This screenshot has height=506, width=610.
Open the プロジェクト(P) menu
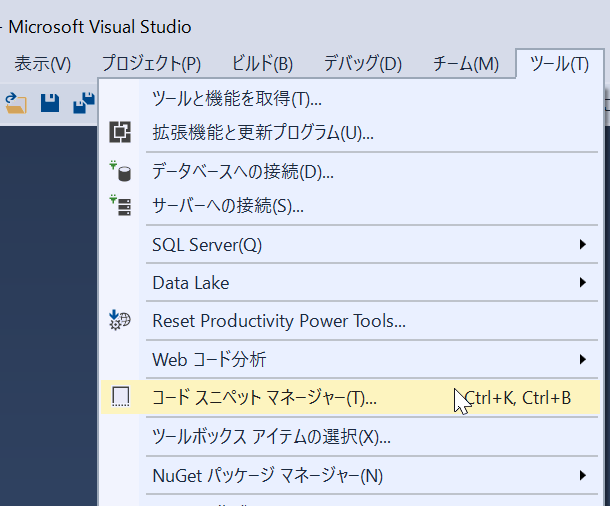click(x=150, y=64)
